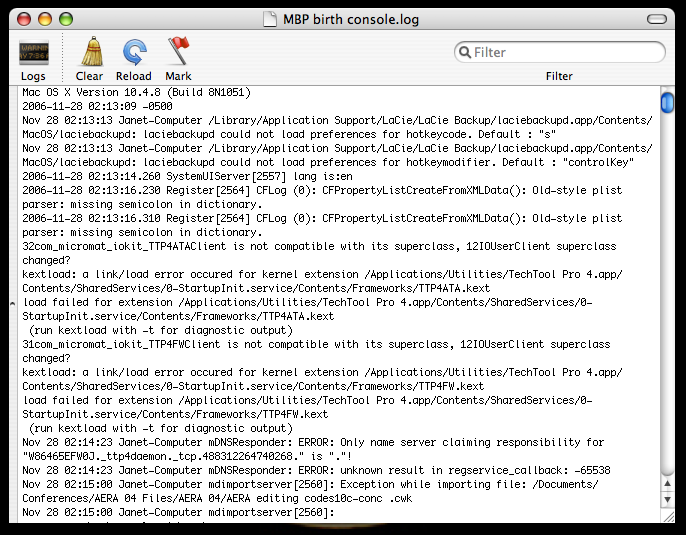Click the 'regservice_callback: -65538' line
The height and width of the screenshot is (535, 686).
tap(316, 470)
